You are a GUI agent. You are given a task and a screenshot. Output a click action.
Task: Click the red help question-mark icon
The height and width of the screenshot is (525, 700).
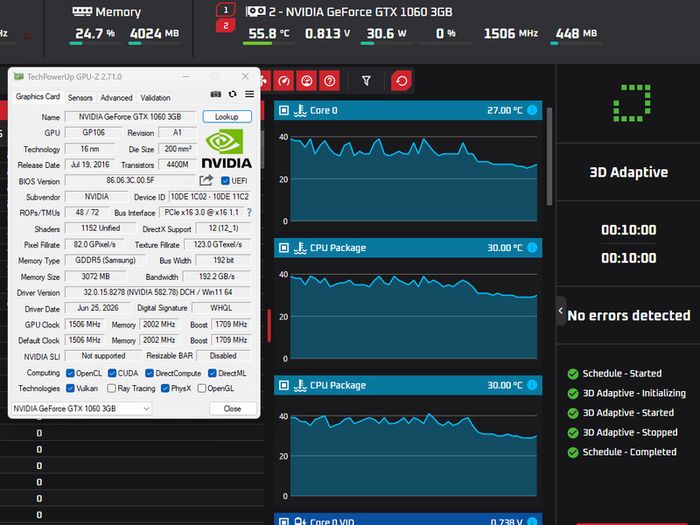[329, 81]
